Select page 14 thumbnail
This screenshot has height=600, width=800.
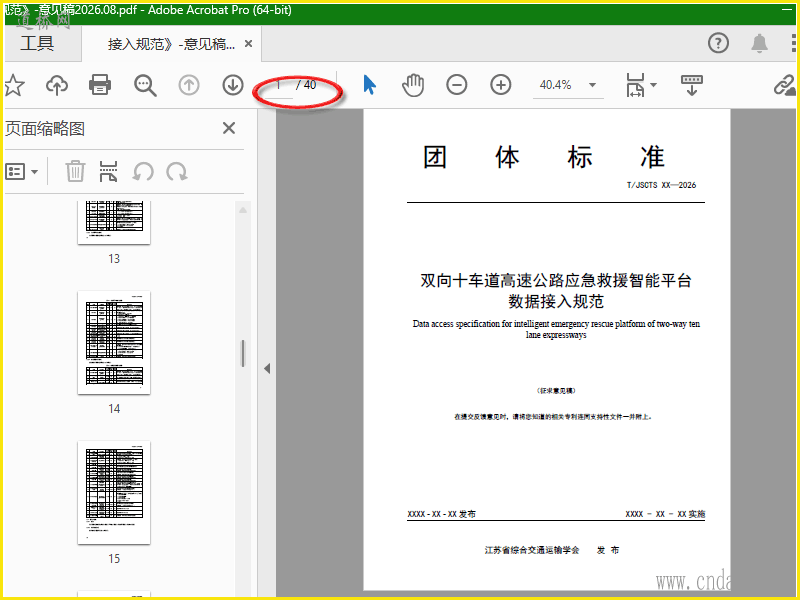click(114, 342)
